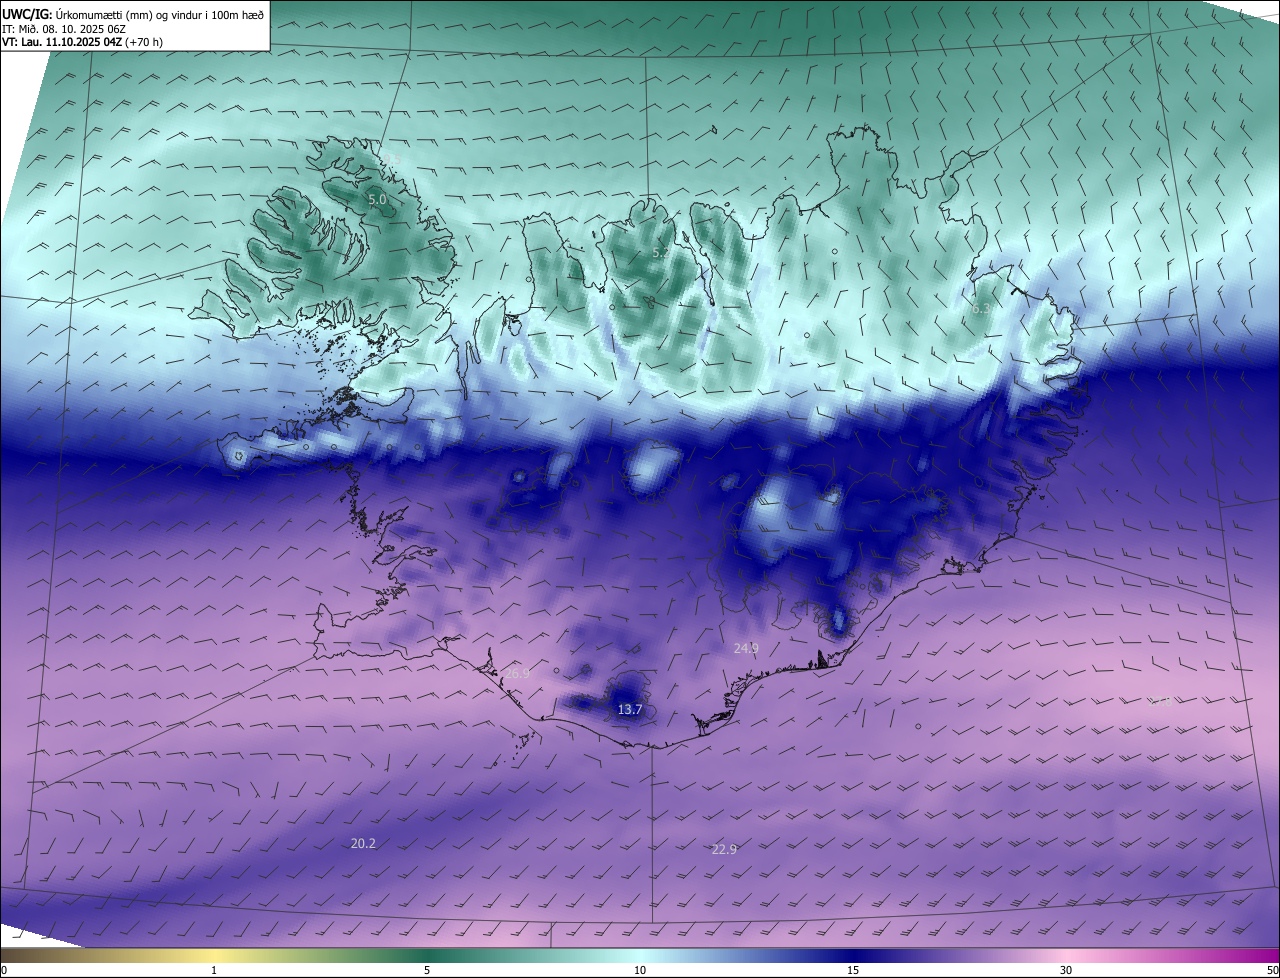The image size is (1280, 978).
Task: Click the colorbar tick label 0
Action: pos(4,971)
